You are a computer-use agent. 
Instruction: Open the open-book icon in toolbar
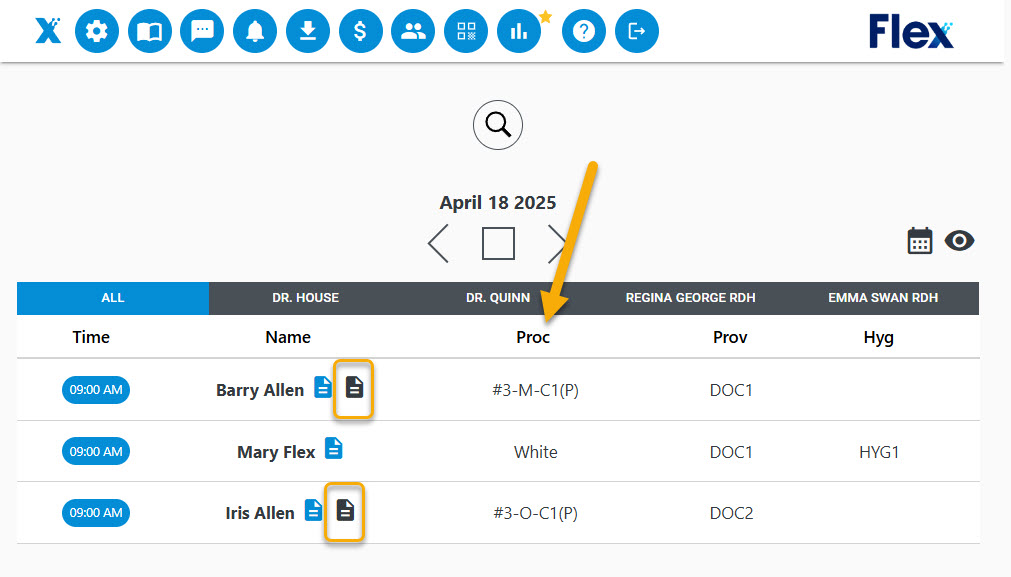click(x=150, y=31)
